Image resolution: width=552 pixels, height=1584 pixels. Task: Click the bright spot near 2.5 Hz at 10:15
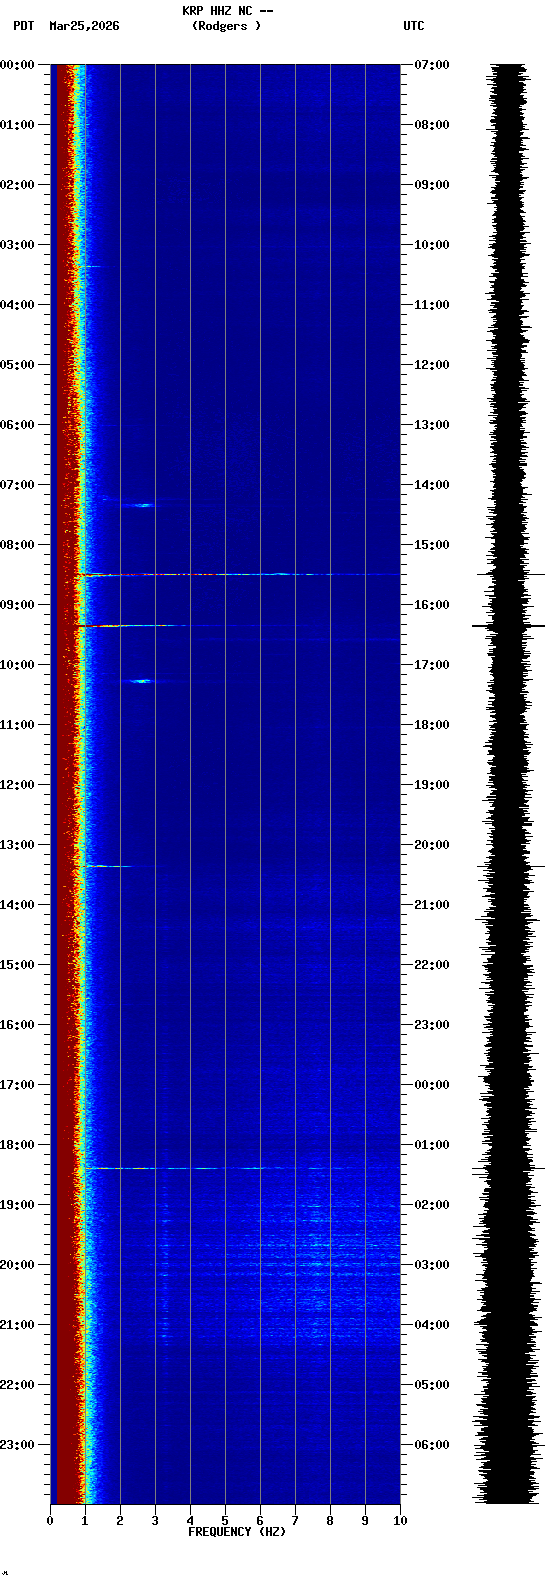(x=140, y=681)
